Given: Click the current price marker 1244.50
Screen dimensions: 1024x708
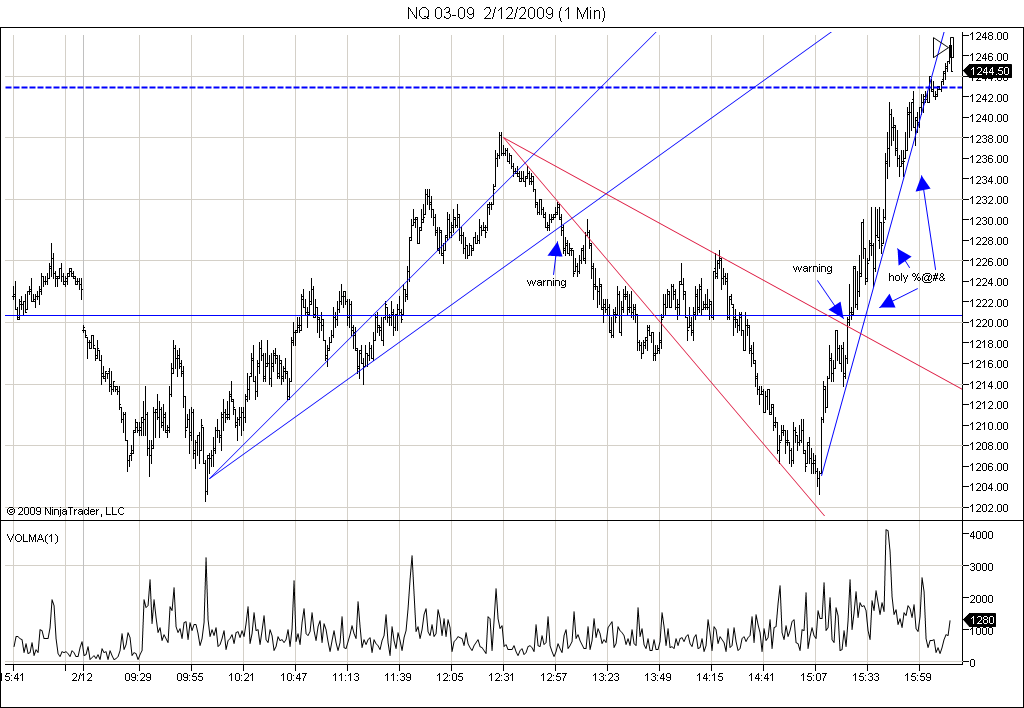Looking at the screenshot, I should click(989, 71).
